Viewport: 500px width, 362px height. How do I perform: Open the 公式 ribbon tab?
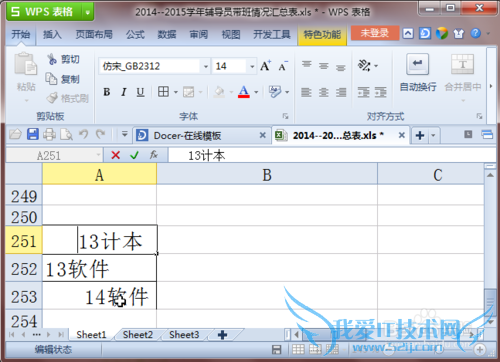pos(135,34)
